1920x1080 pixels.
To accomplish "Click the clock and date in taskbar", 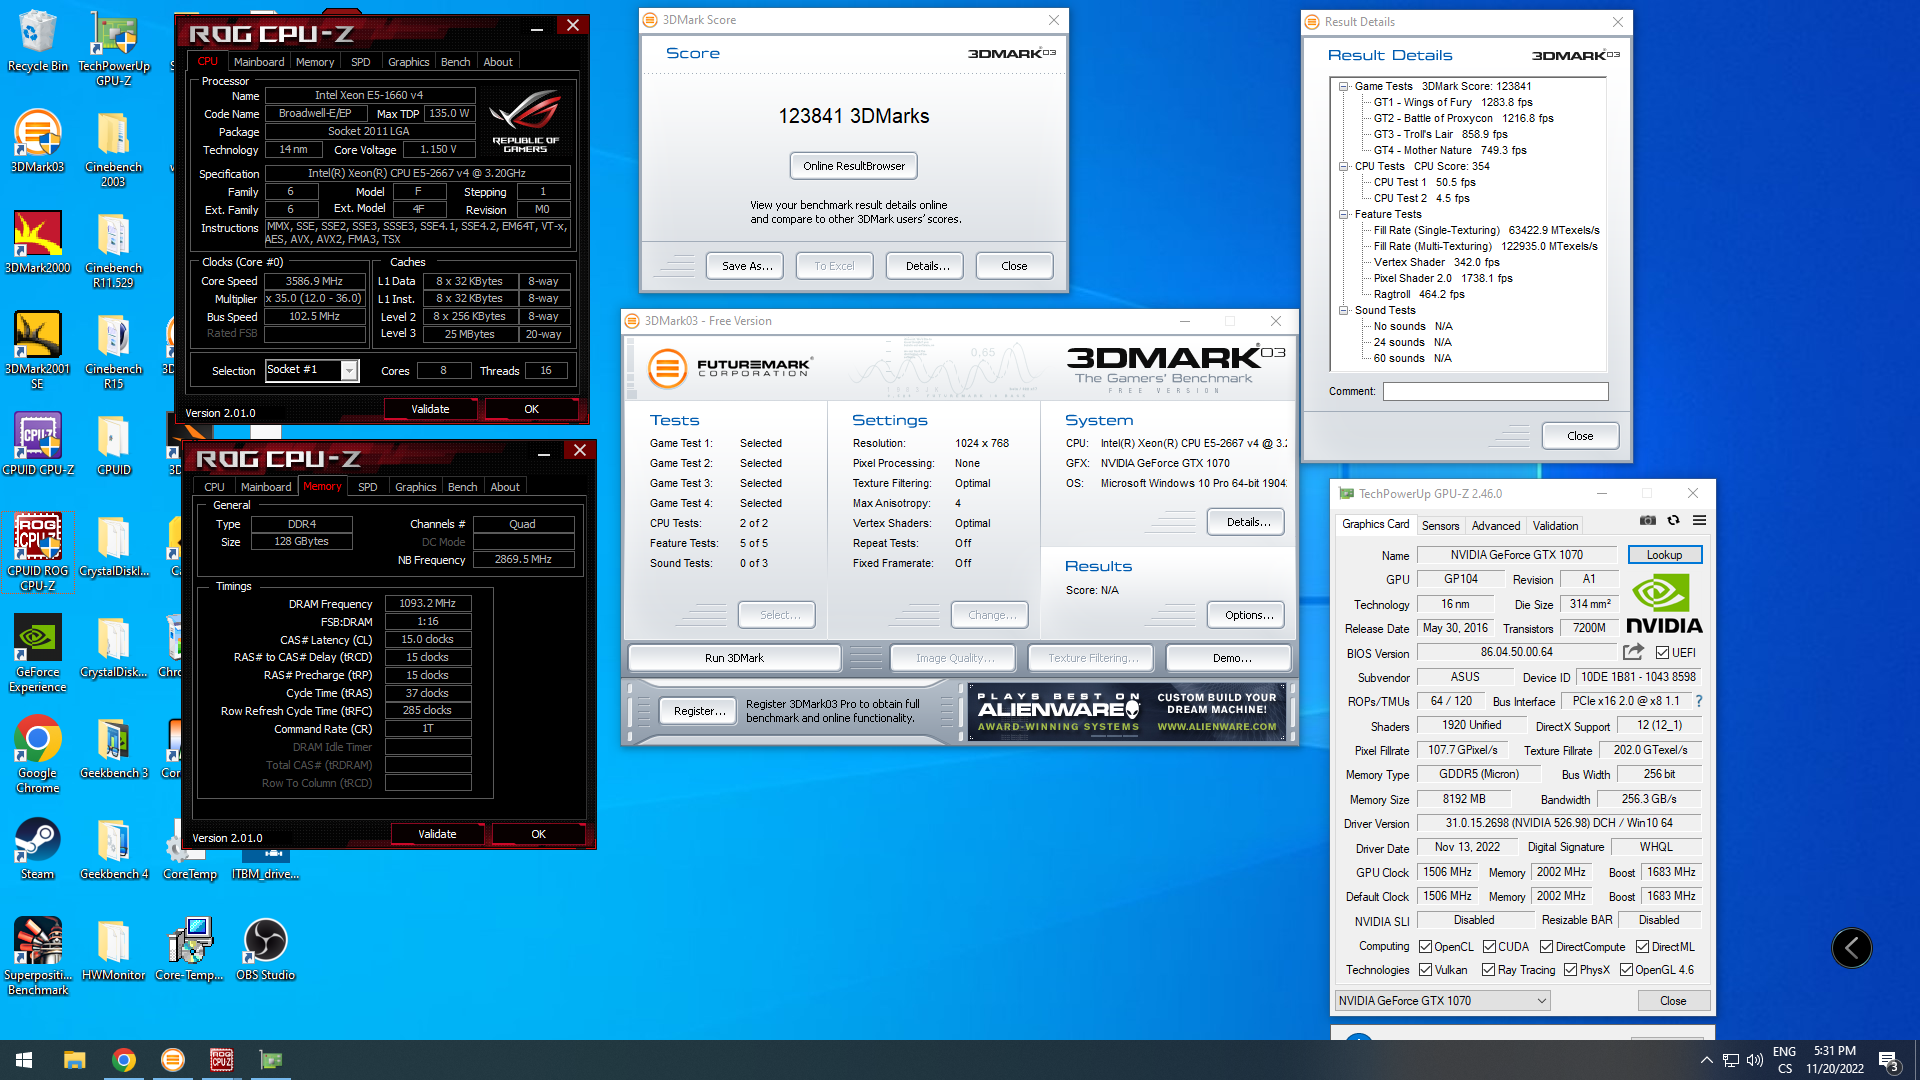I will [1834, 1060].
